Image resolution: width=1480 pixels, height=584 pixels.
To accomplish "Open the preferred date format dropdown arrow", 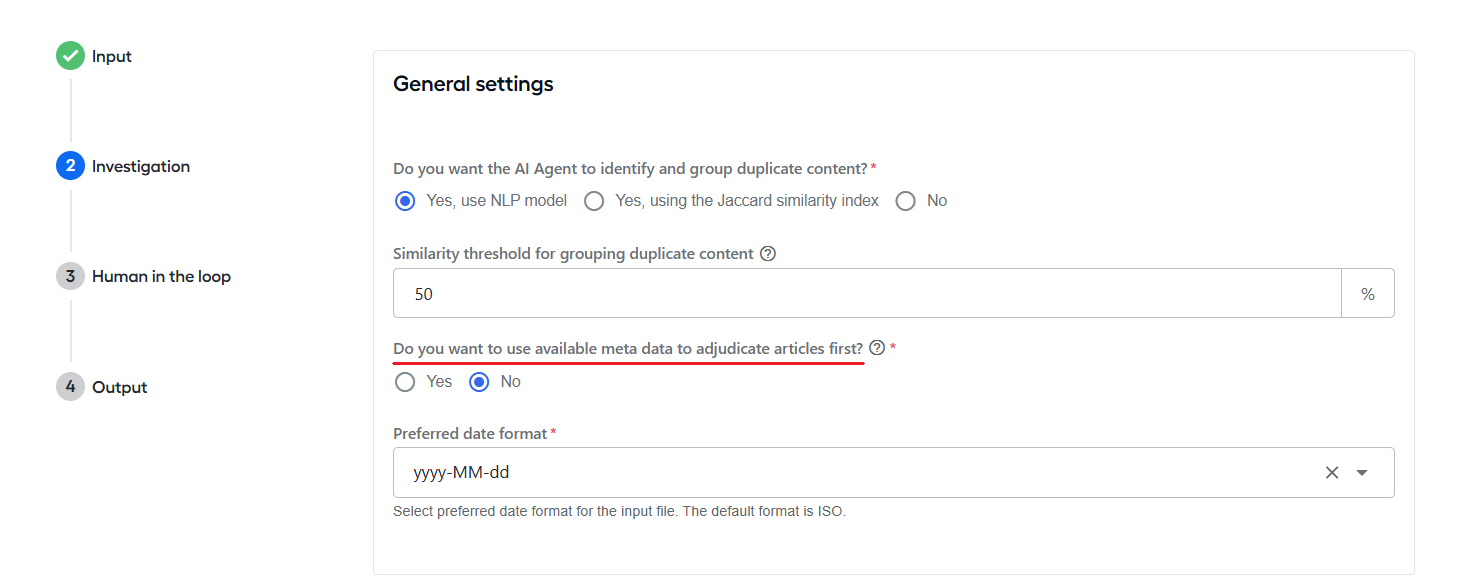I will tap(1362, 473).
